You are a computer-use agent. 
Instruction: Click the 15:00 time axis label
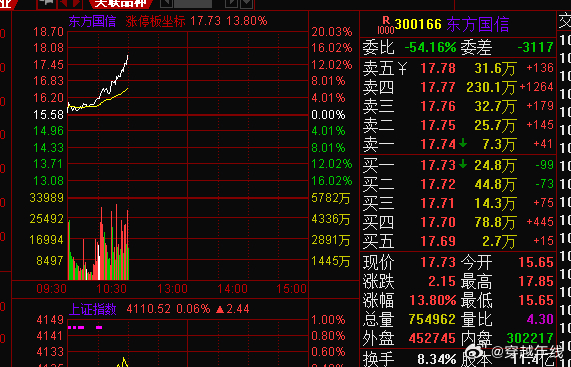(291, 289)
